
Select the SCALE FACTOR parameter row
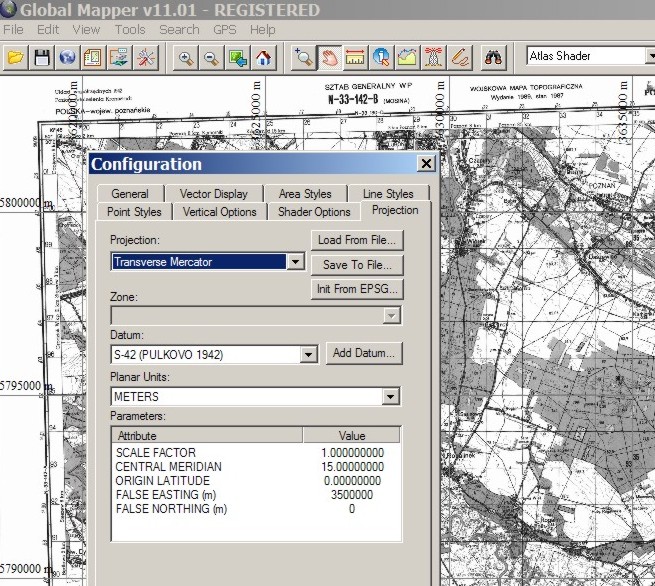pyautogui.click(x=256, y=453)
